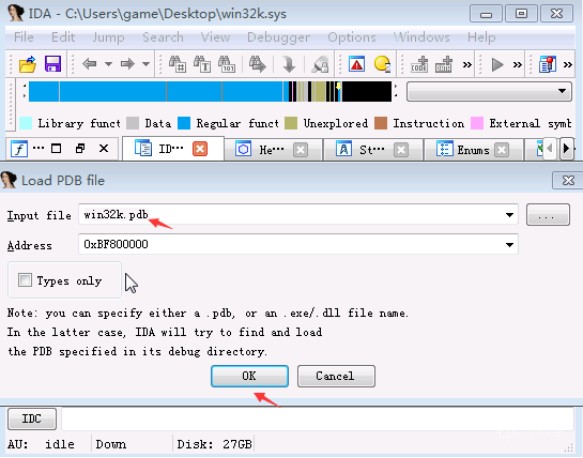
Task: Click search next binoculars arrow icon
Action: pyautogui.click(x=257, y=64)
